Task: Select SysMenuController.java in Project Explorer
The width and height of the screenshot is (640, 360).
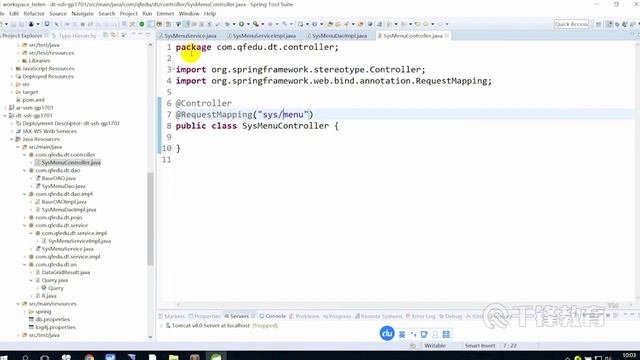Action: pos(71,162)
